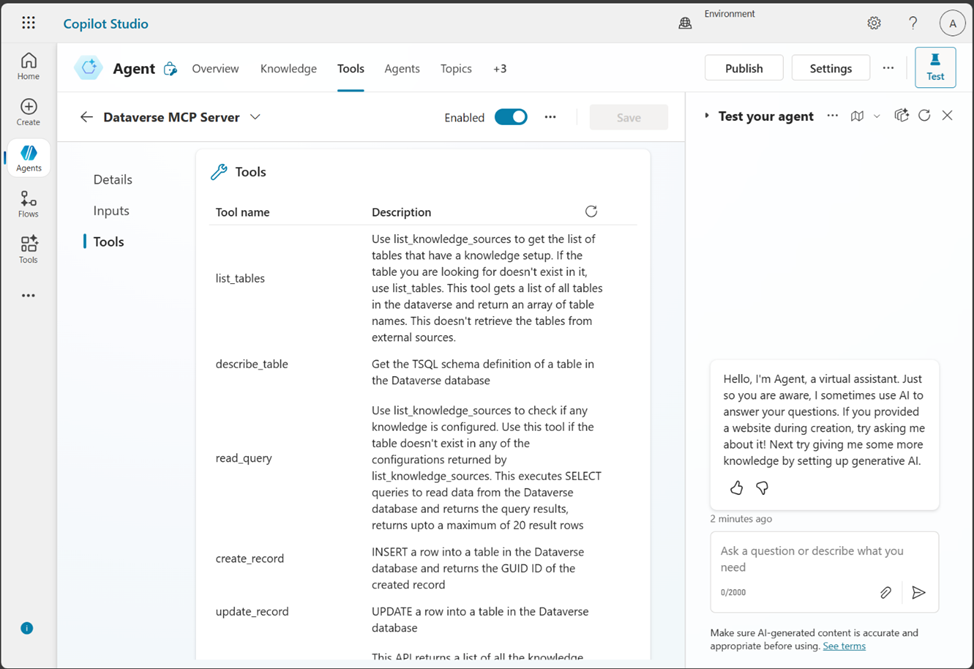Screen dimensions: 974x669
Task: Open the activity map in the test pane
Action: (x=857, y=116)
